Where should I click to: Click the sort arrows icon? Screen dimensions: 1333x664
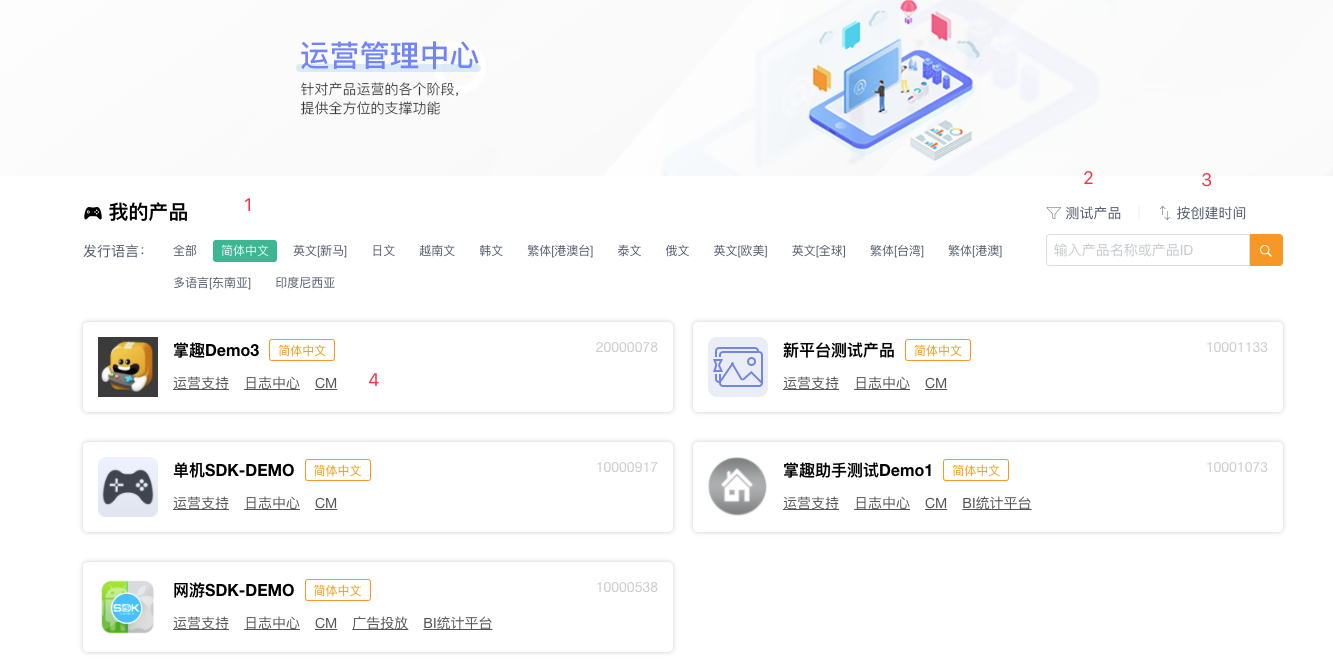click(x=1165, y=213)
